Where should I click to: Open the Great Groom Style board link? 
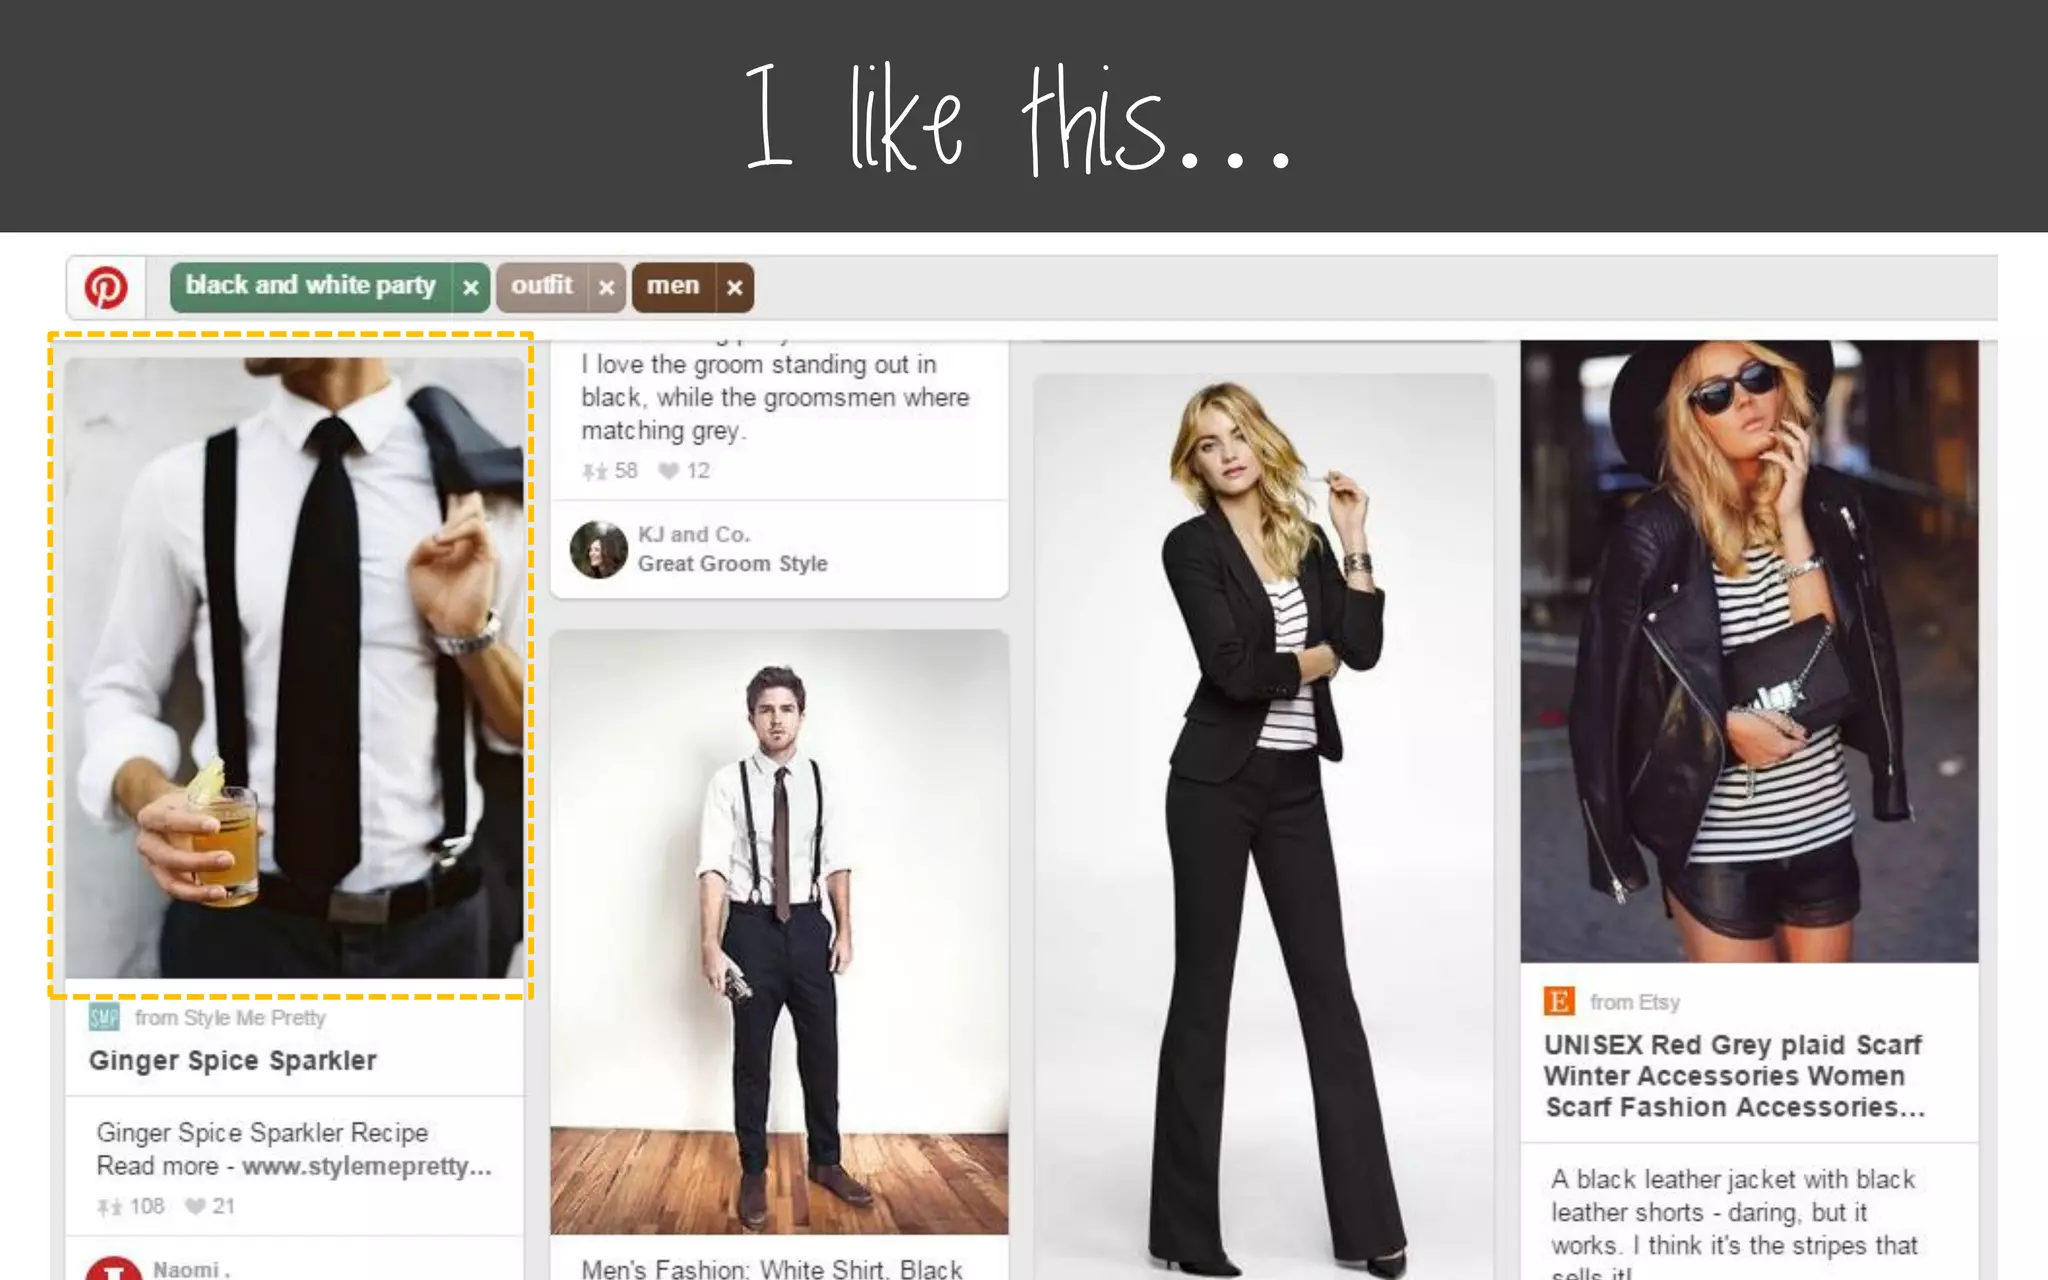[x=733, y=564]
